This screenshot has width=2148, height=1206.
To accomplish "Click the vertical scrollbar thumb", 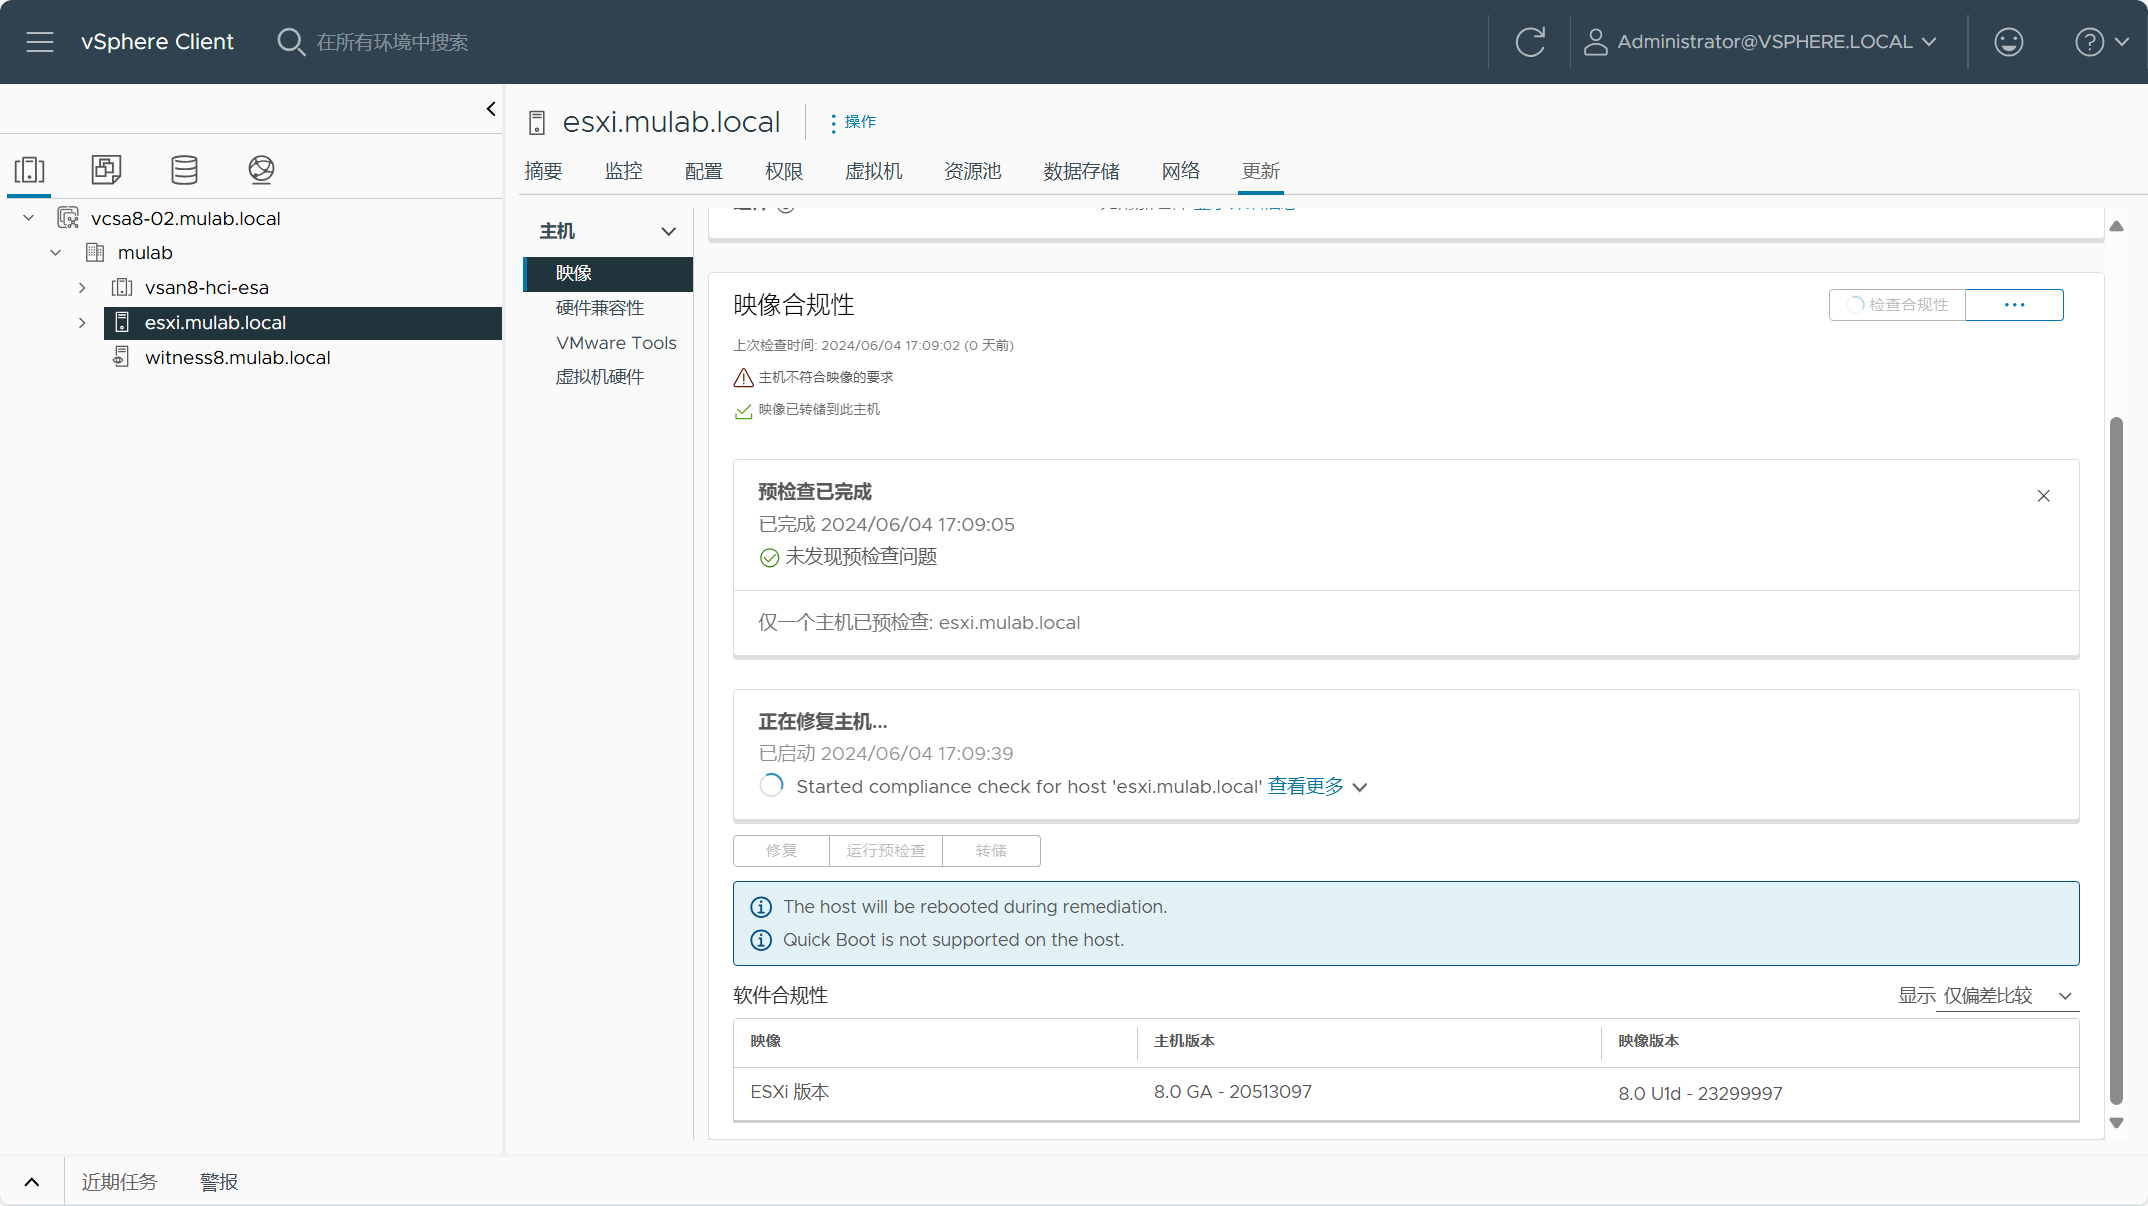I will pyautogui.click(x=2116, y=760).
